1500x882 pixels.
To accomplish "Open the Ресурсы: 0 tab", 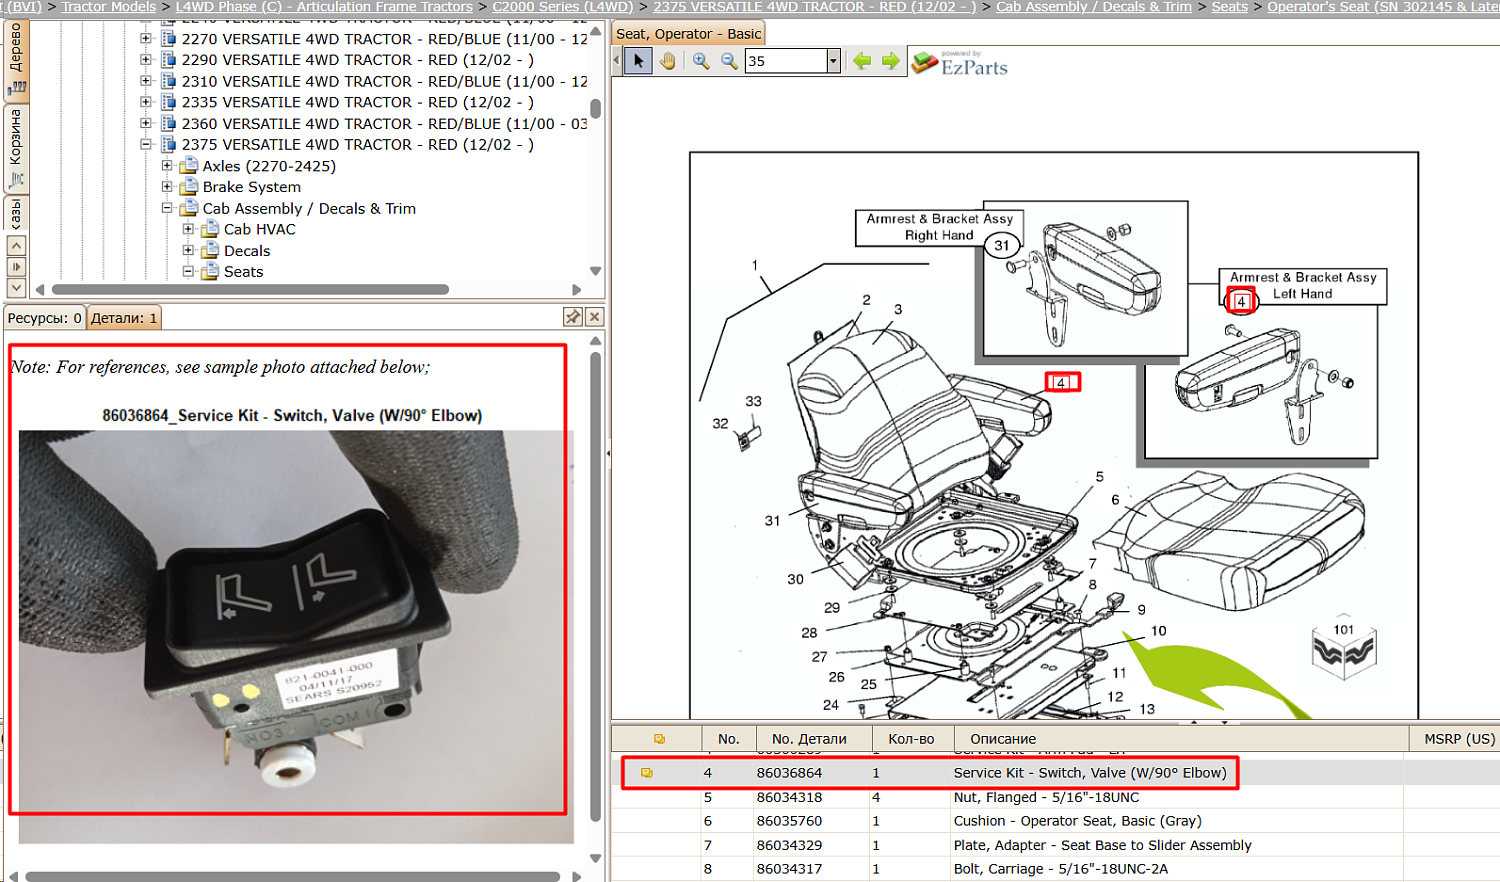I will pyautogui.click(x=44, y=318).
